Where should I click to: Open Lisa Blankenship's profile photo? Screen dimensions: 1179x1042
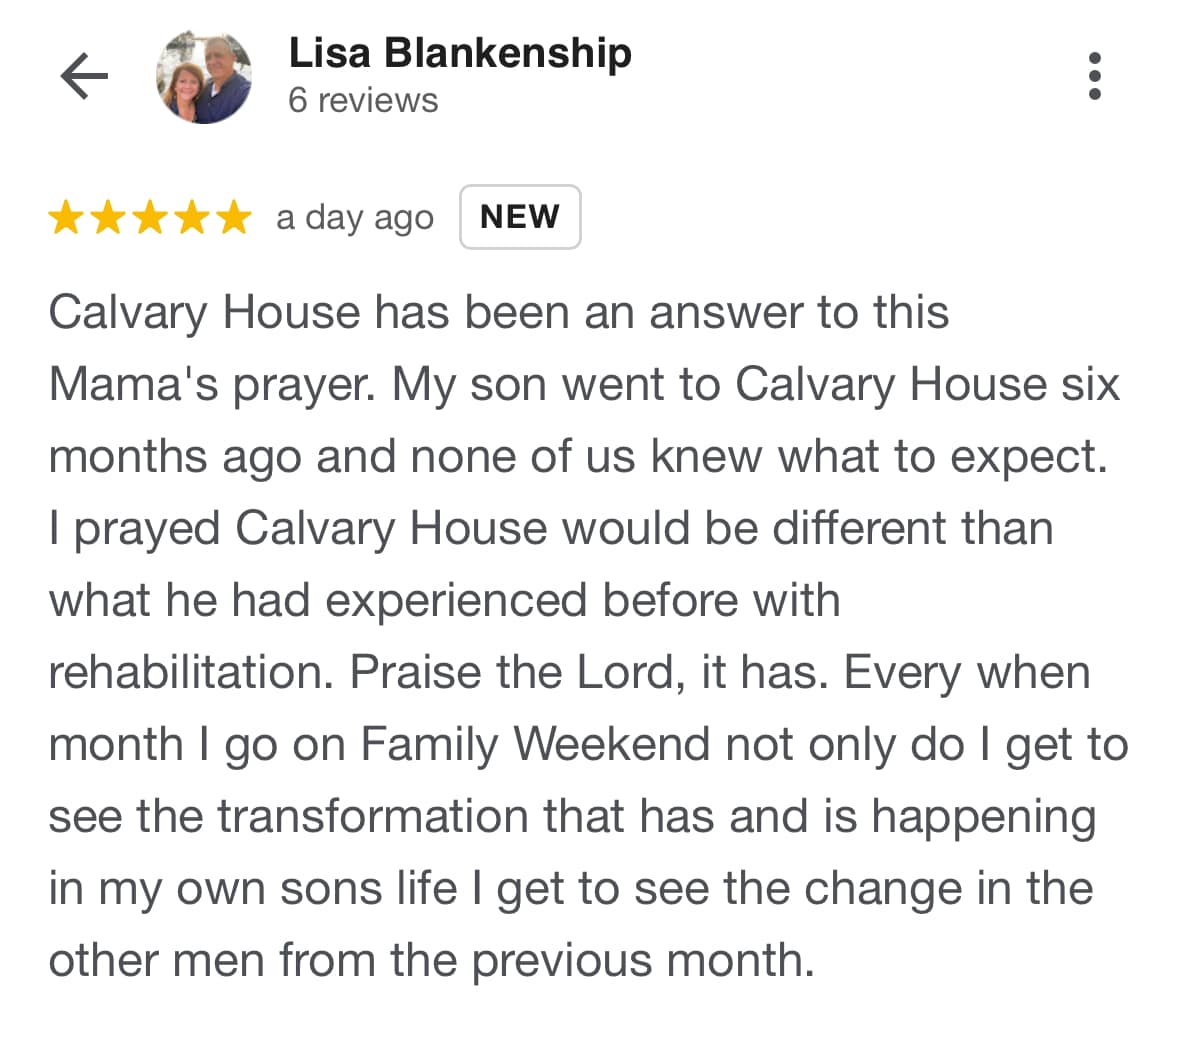coord(204,77)
